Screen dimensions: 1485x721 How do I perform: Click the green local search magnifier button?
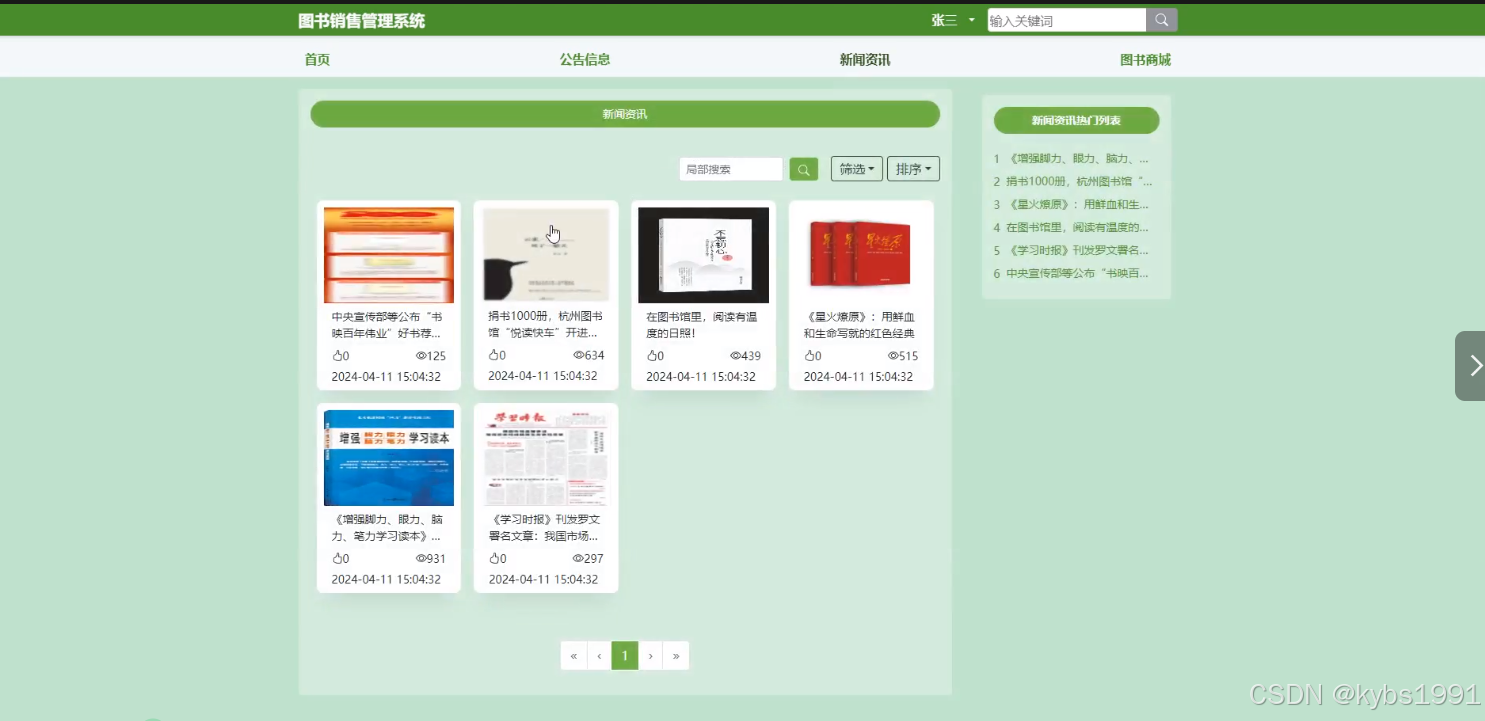pyautogui.click(x=804, y=170)
